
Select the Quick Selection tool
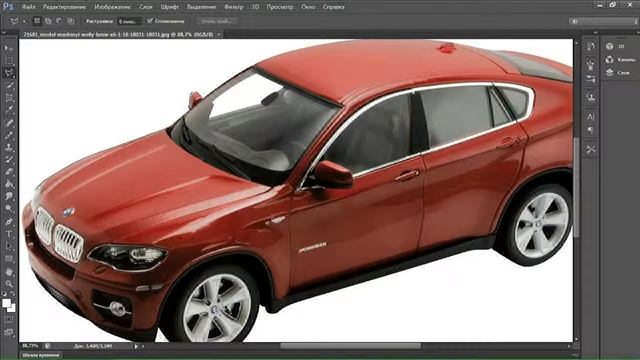click(x=9, y=85)
